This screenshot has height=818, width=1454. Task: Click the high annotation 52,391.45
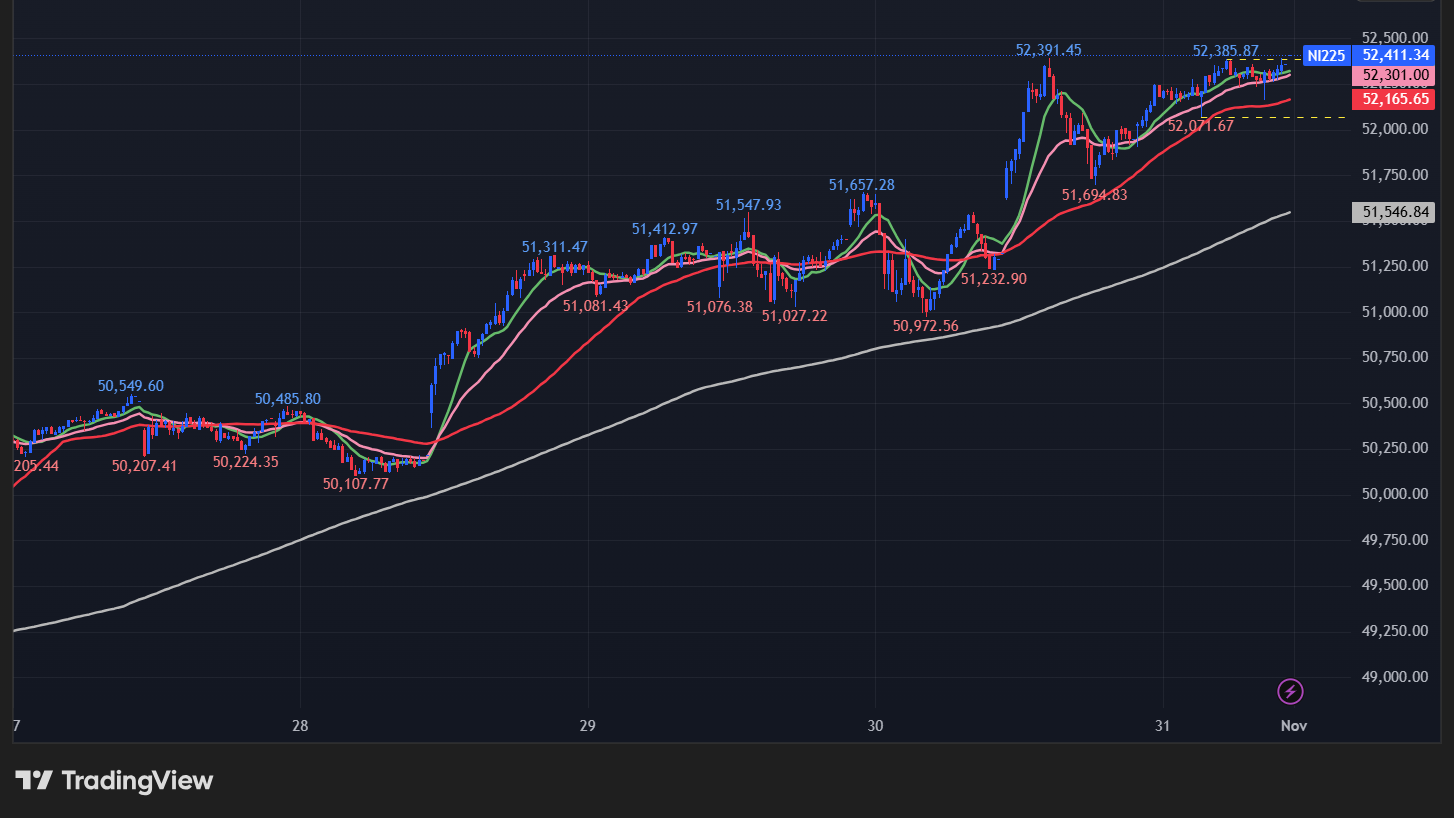[1048, 50]
